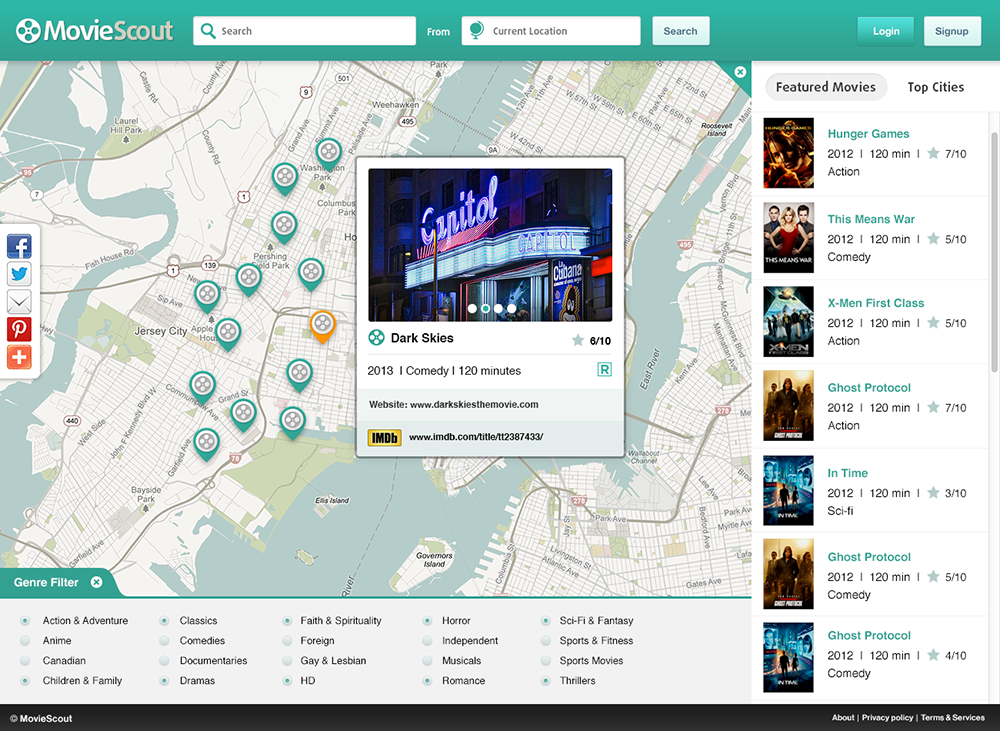1000x731 pixels.
Task: Open the Current Location field
Action: [x=550, y=31]
